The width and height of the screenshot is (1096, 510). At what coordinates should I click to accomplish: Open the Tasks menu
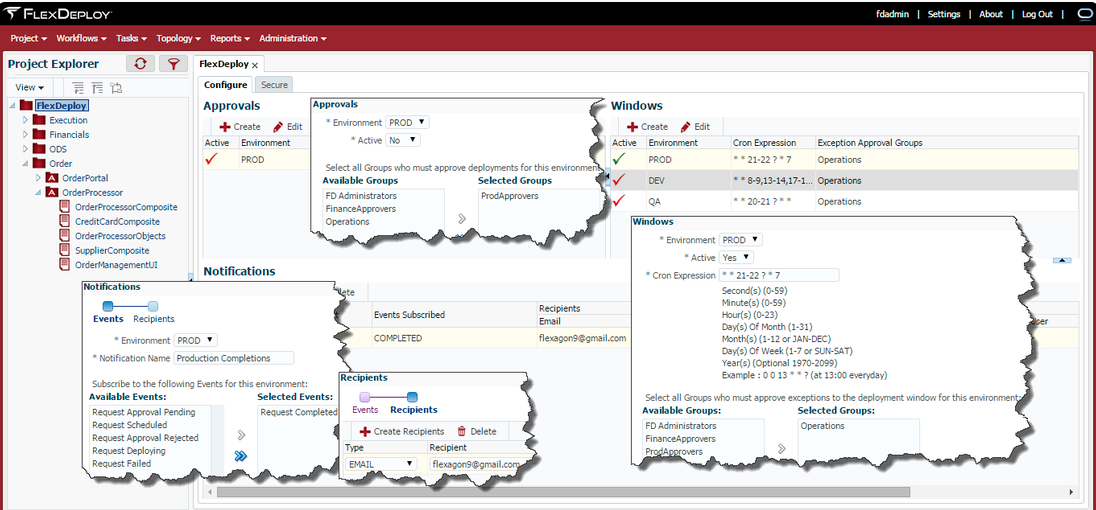pyautogui.click(x=131, y=38)
